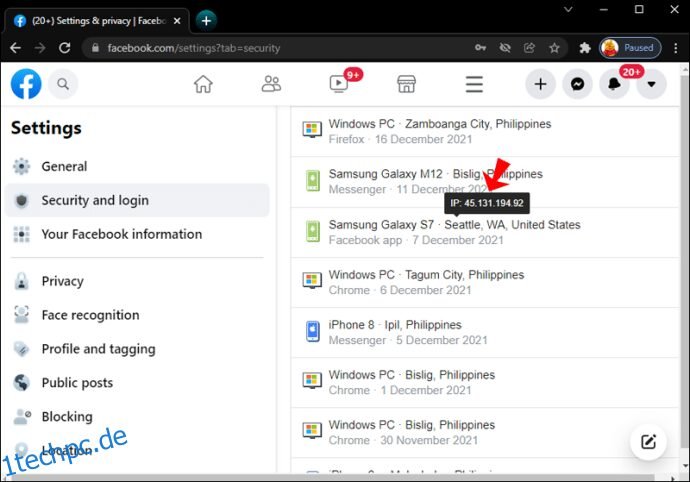Bookmark the page with the star icon
Viewport: 690px width, 482px height.
coord(554,48)
